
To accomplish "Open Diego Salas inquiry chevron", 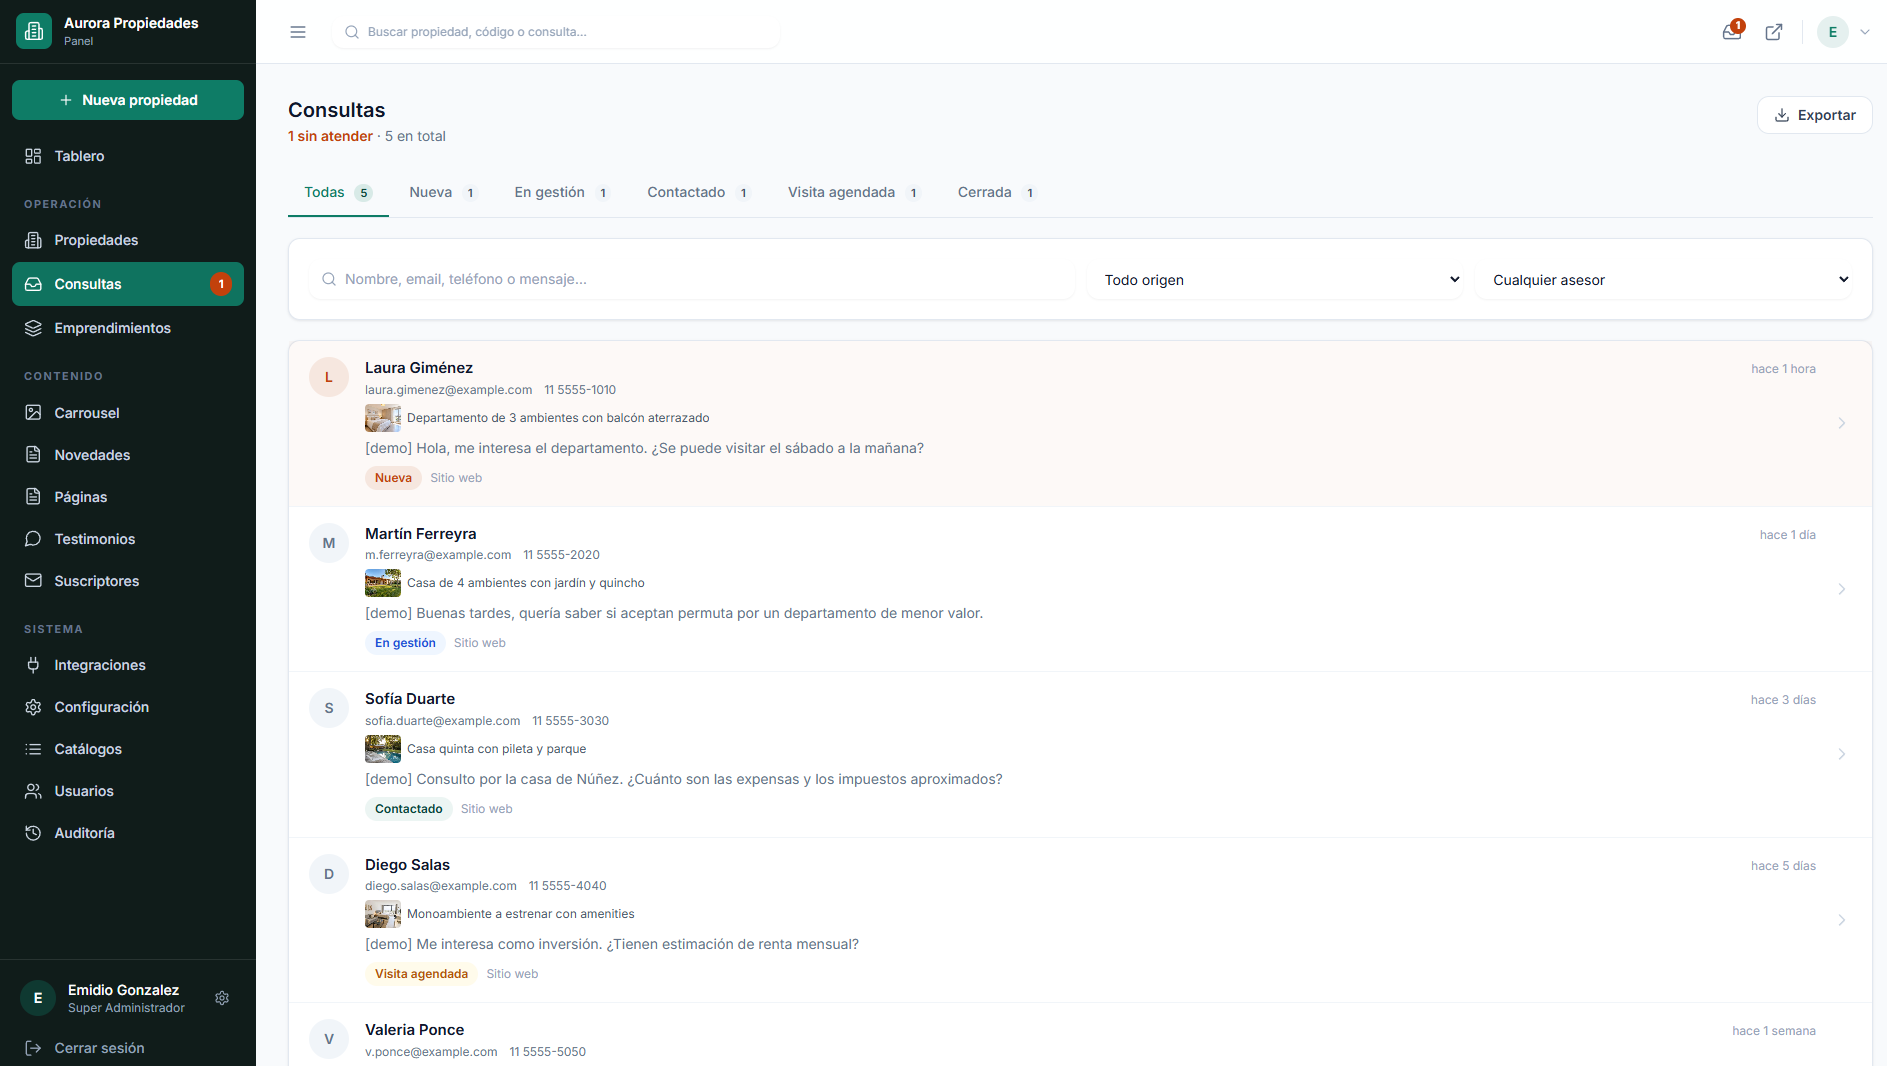I will point(1841,920).
